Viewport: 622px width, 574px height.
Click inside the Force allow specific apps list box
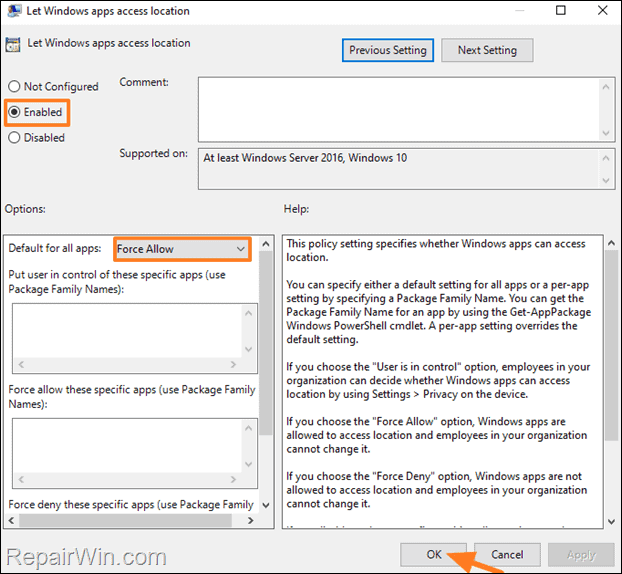coord(128,445)
